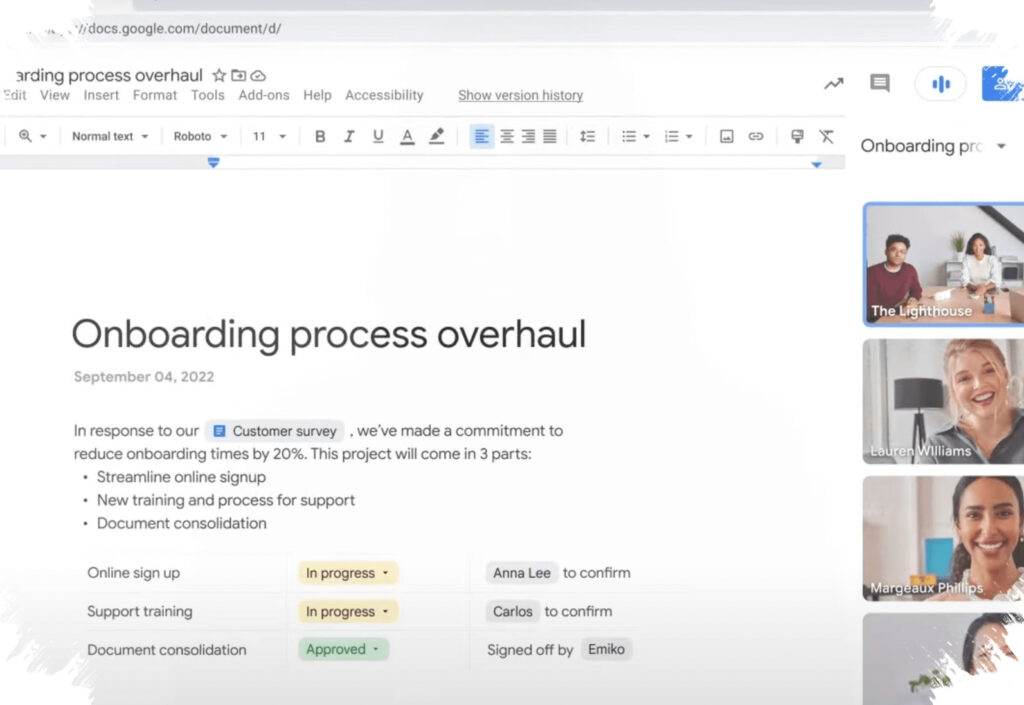Select the paint format tool
Screen dimensions: 1024x705
coord(797,136)
